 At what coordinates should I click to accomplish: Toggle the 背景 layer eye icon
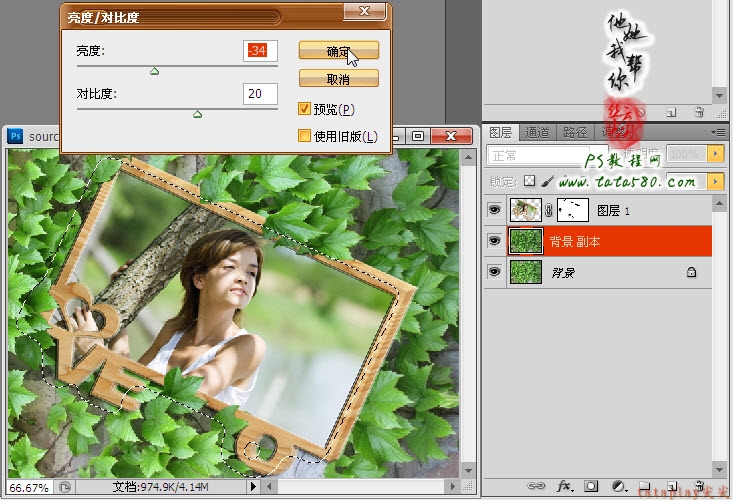(495, 271)
